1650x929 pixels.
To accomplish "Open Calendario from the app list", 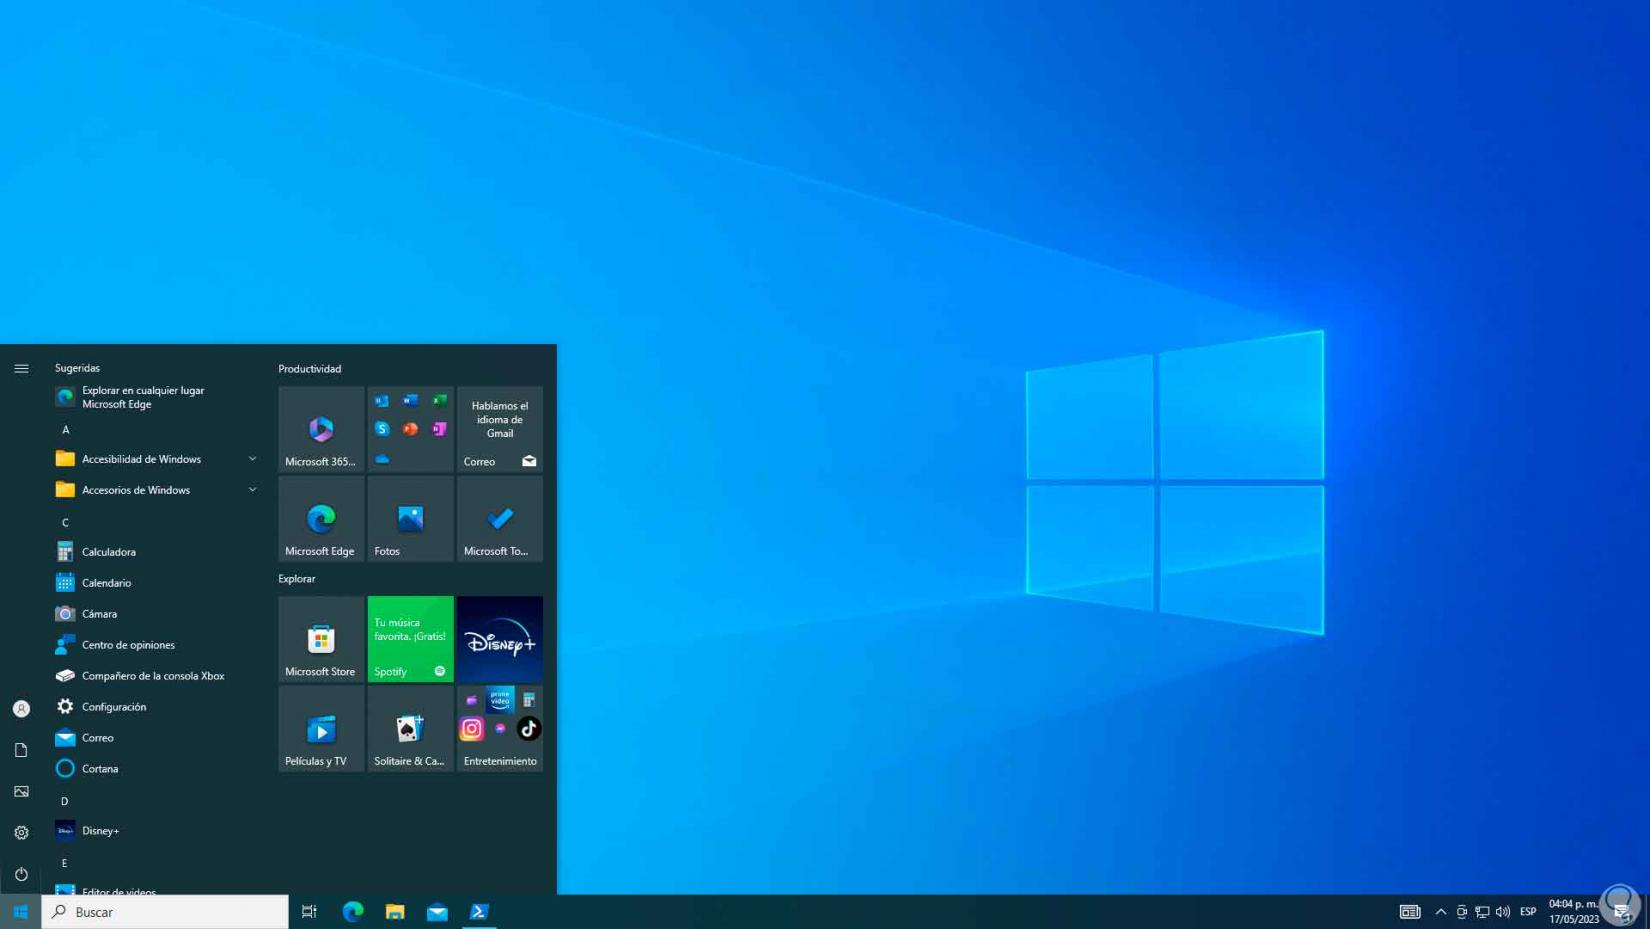I will [x=158, y=583].
